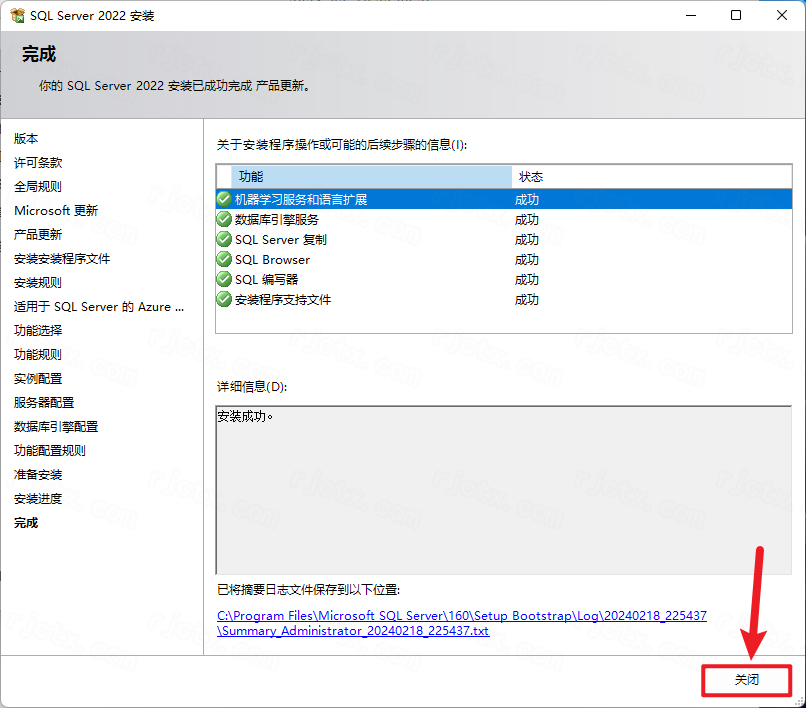The width and height of the screenshot is (806, 708).
Task: Click 成功 status of SQL Server 复制 row
Action: (x=527, y=240)
